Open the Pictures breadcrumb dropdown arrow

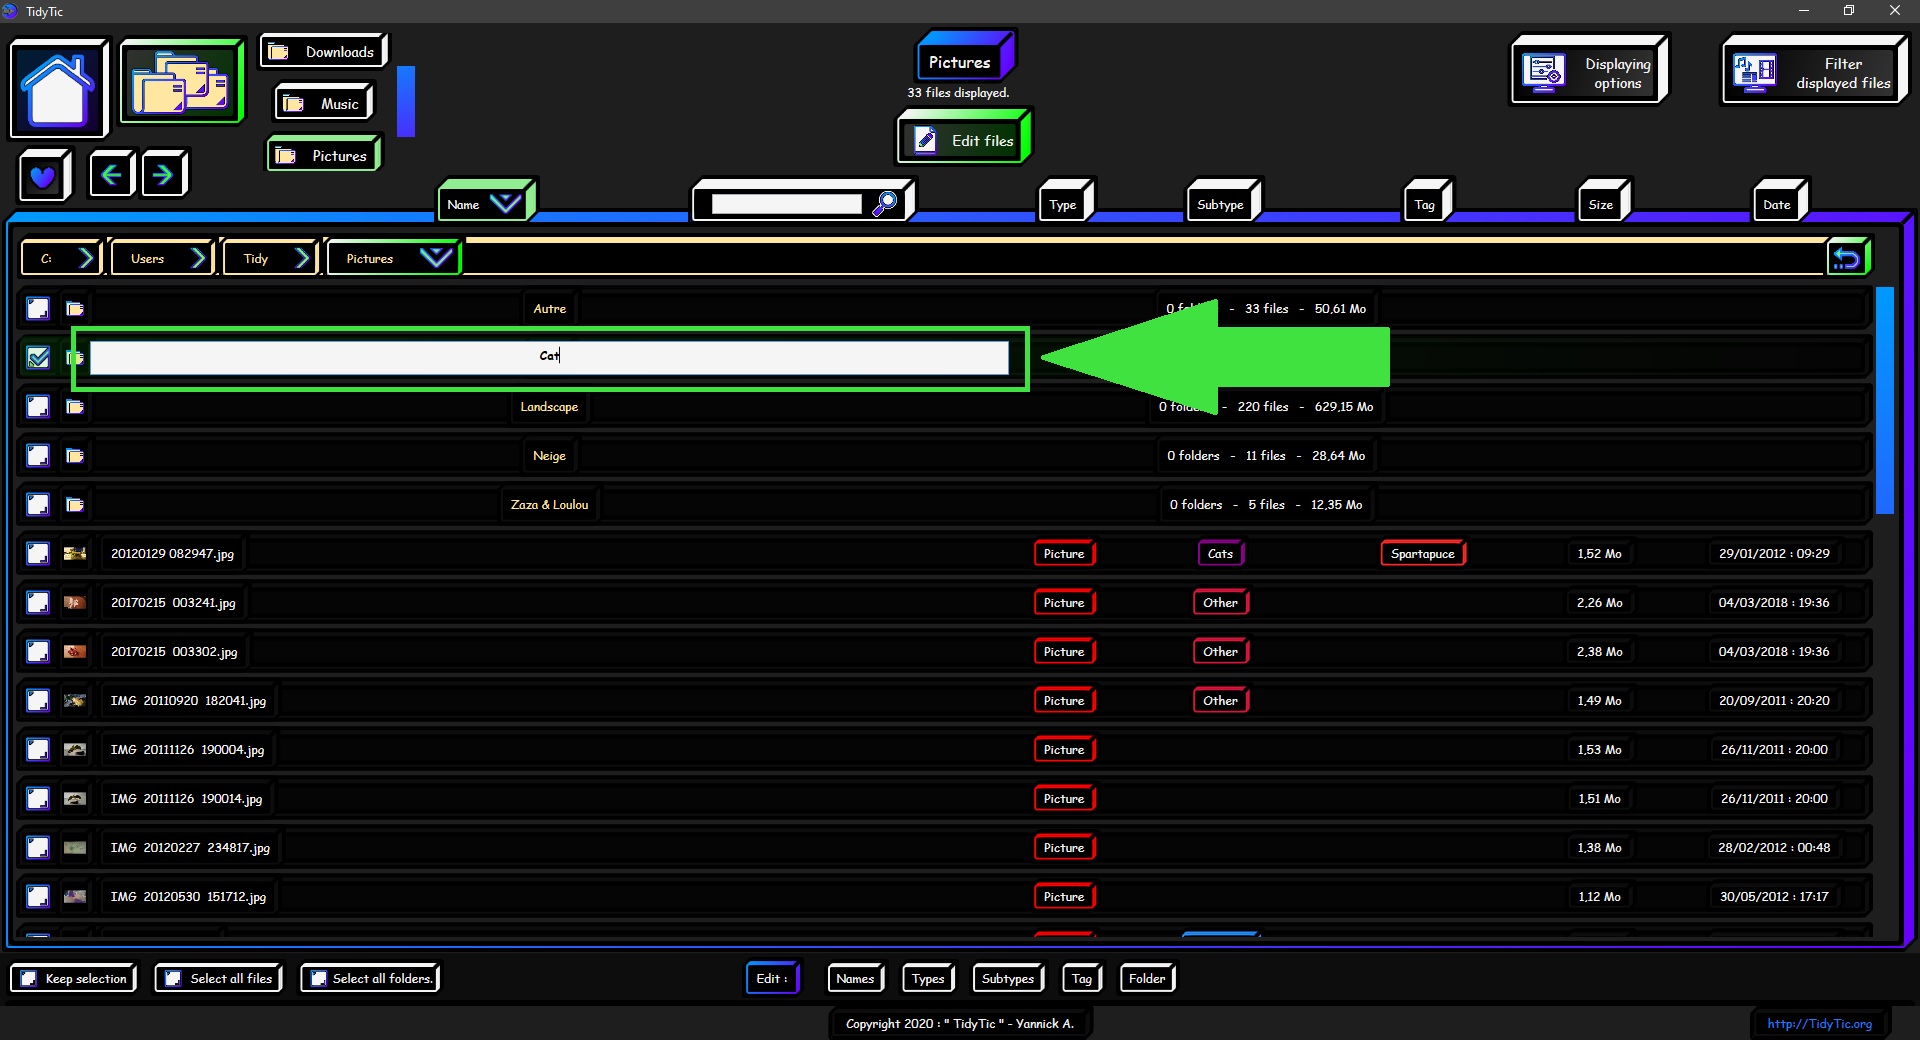tap(435, 257)
